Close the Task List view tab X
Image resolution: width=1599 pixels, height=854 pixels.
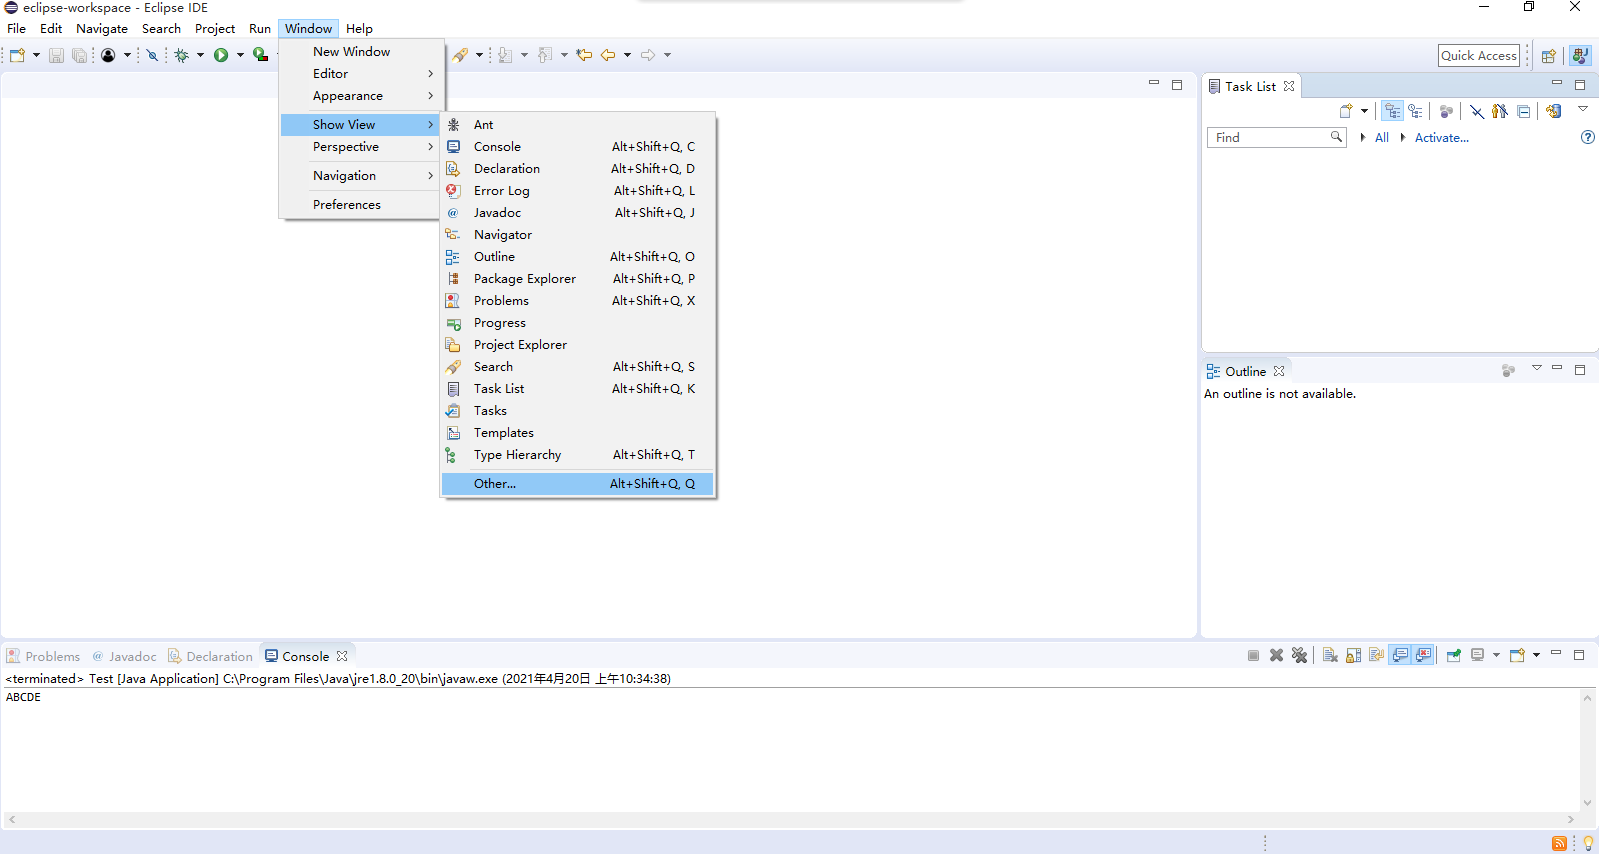point(1289,86)
